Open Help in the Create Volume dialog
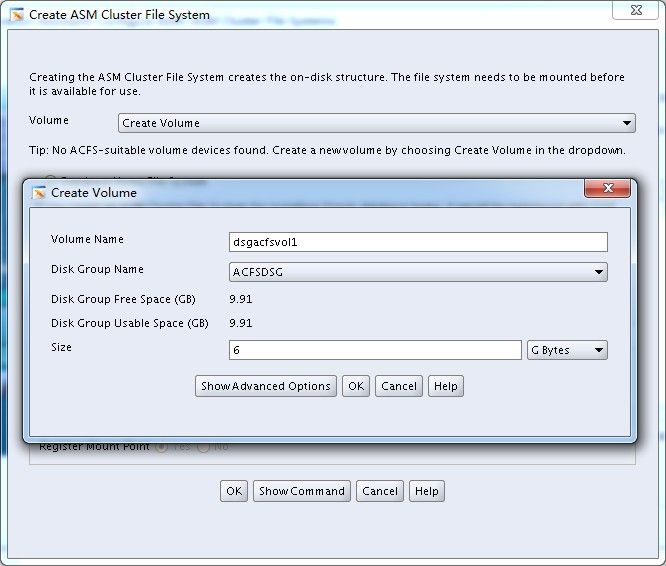Viewport: 666px width, 566px height. pyautogui.click(x=446, y=386)
